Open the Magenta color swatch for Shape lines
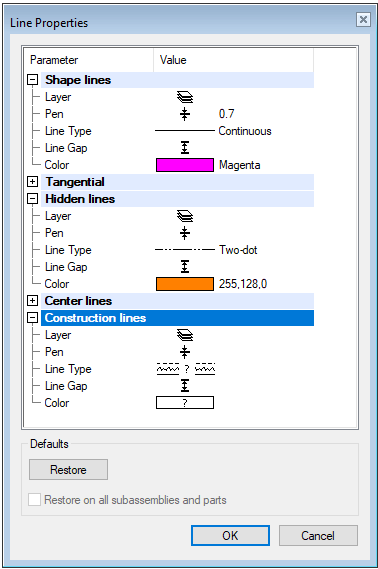The width and height of the screenshot is (378, 569). (185, 165)
